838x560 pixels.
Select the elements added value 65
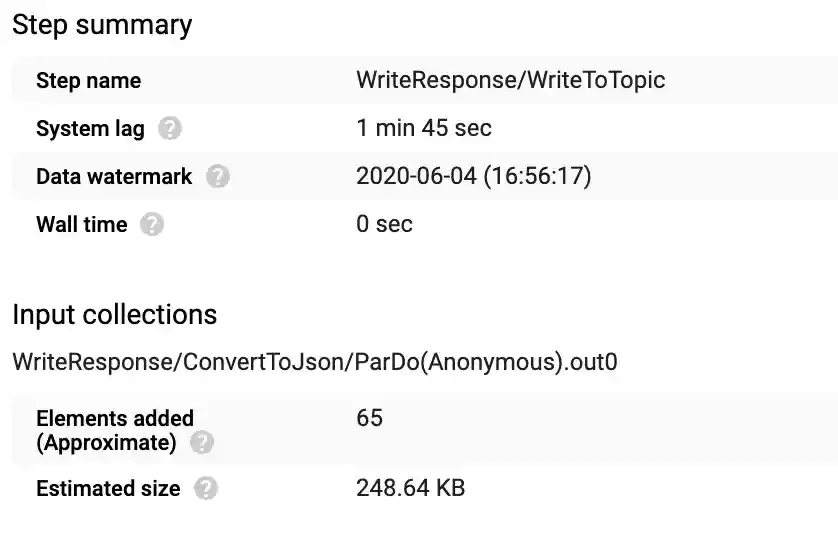369,418
